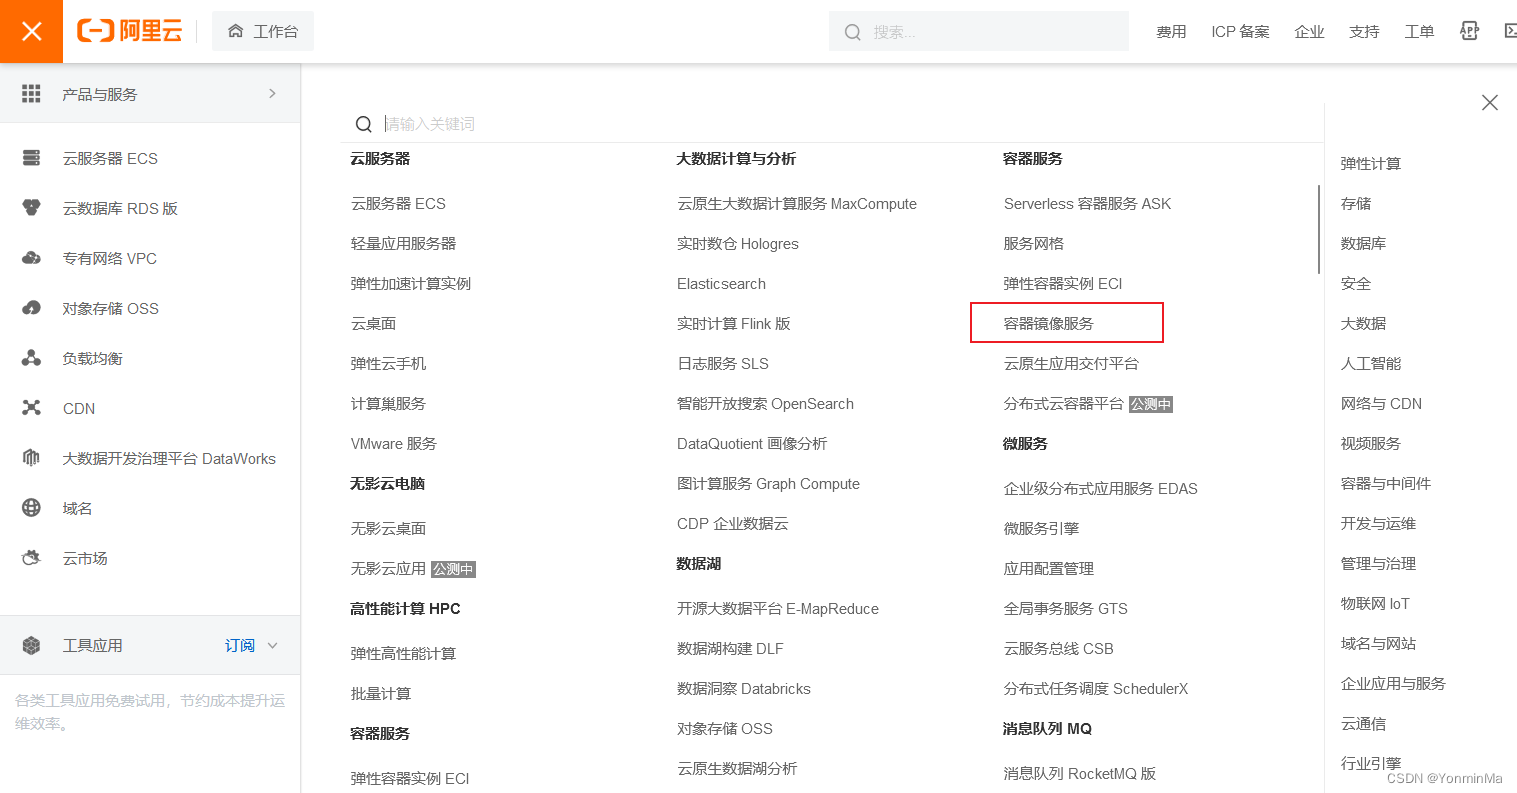Click the 云市场 sidebar icon
Image resolution: width=1517 pixels, height=793 pixels.
[31, 558]
